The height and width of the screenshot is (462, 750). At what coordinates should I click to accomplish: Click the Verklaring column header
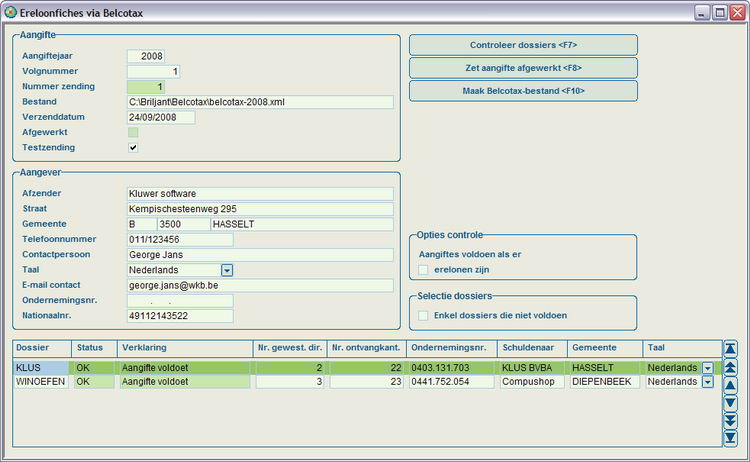[185, 348]
